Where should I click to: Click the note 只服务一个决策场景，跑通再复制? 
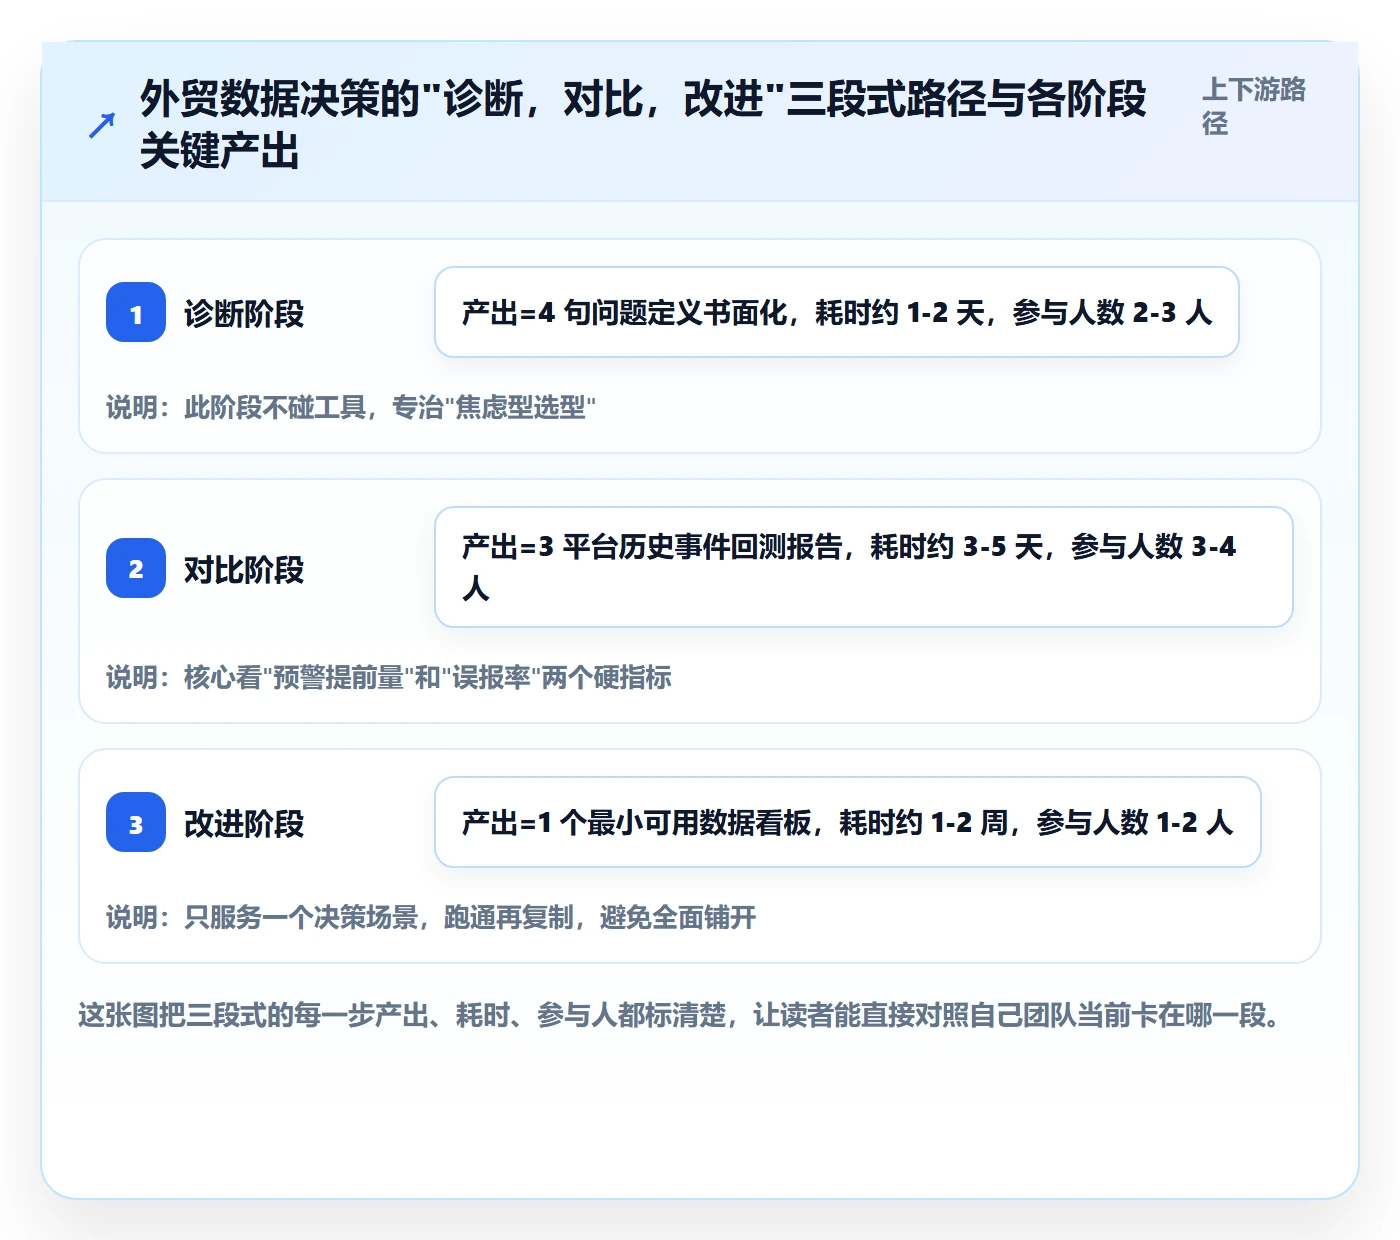pyautogui.click(x=431, y=917)
